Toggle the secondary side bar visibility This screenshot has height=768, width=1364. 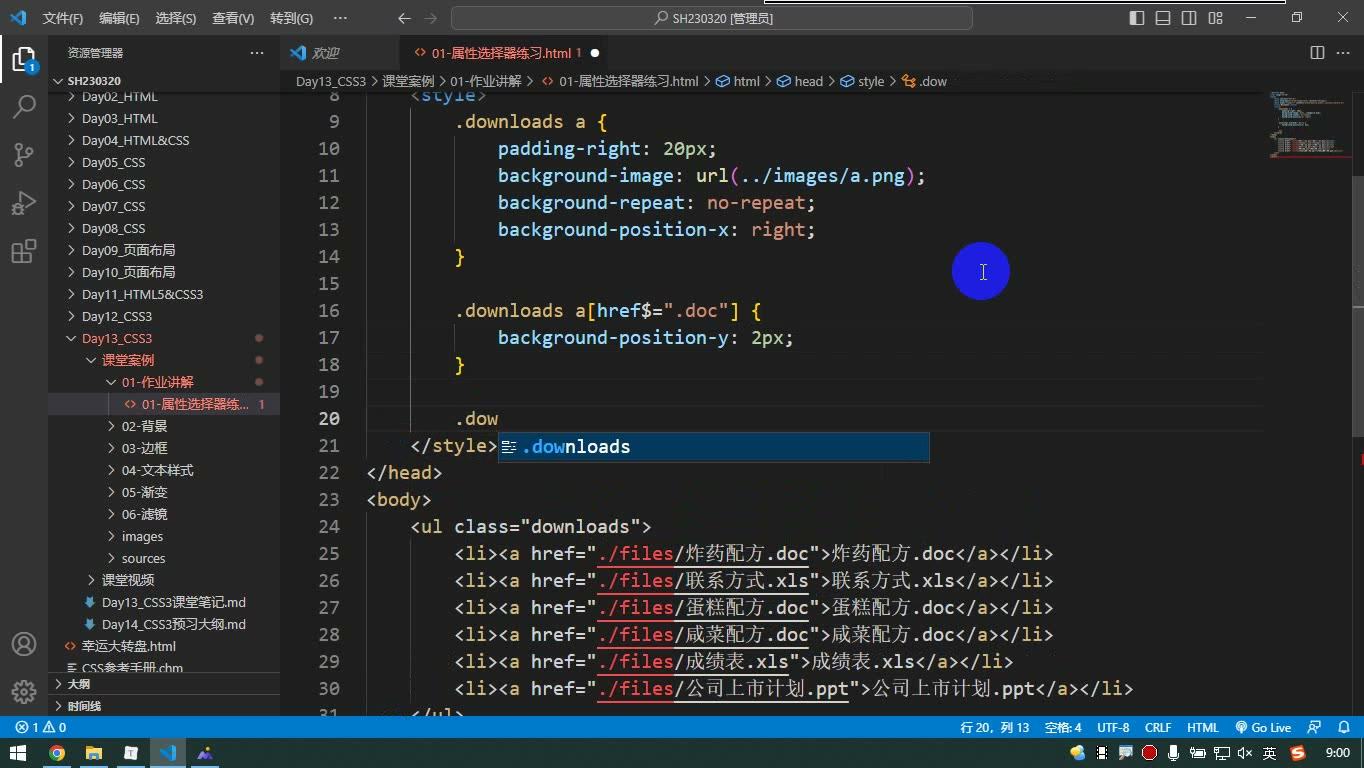[1189, 18]
